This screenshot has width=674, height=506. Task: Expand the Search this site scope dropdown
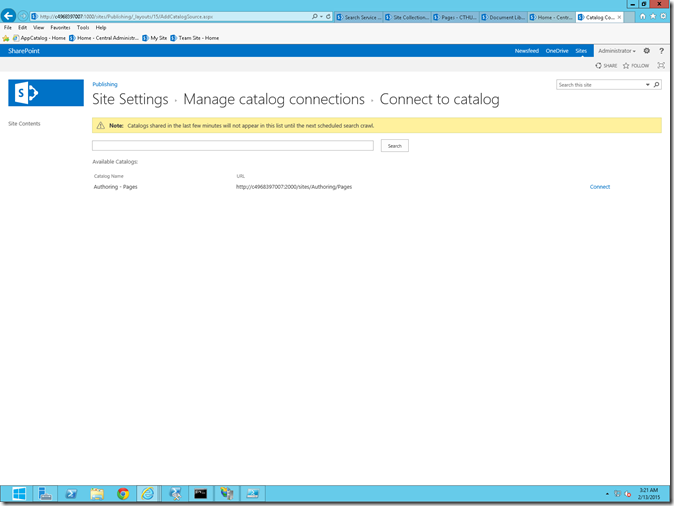(647, 85)
